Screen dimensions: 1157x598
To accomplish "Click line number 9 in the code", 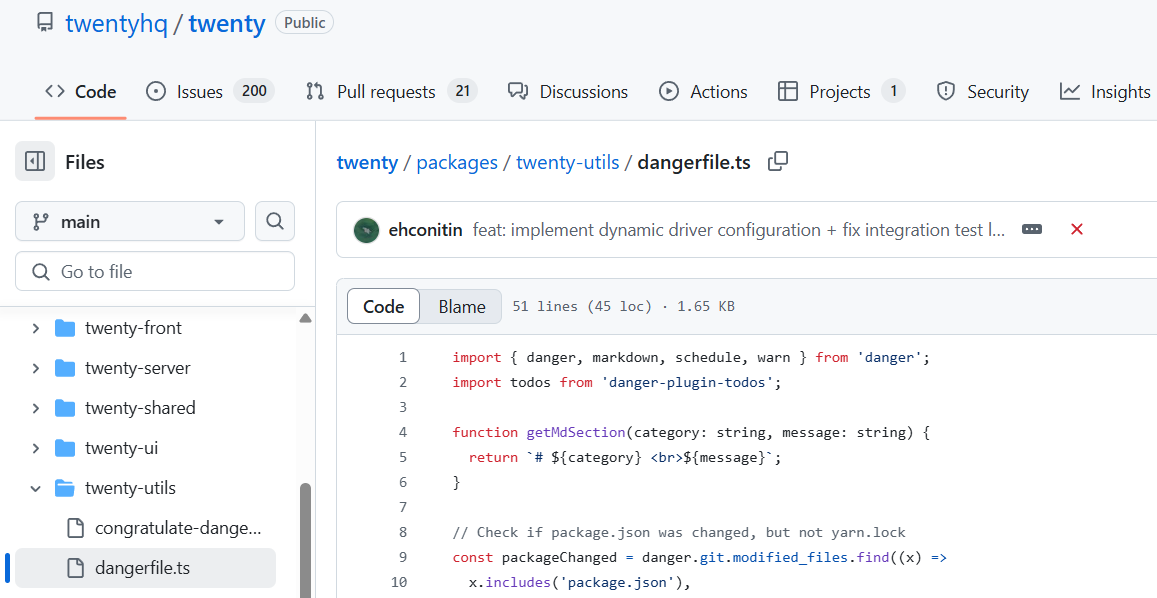I will (403, 557).
